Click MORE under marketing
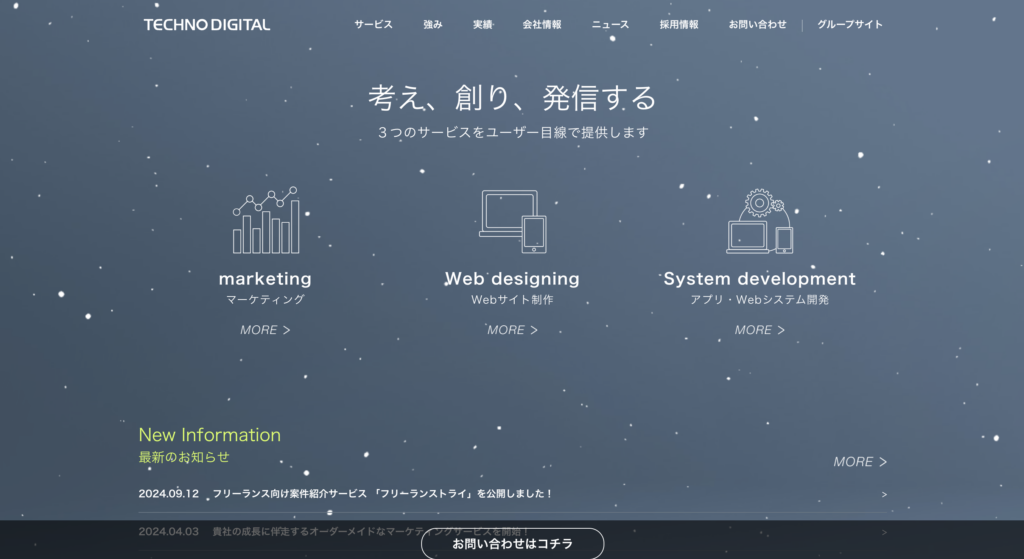 (265, 330)
